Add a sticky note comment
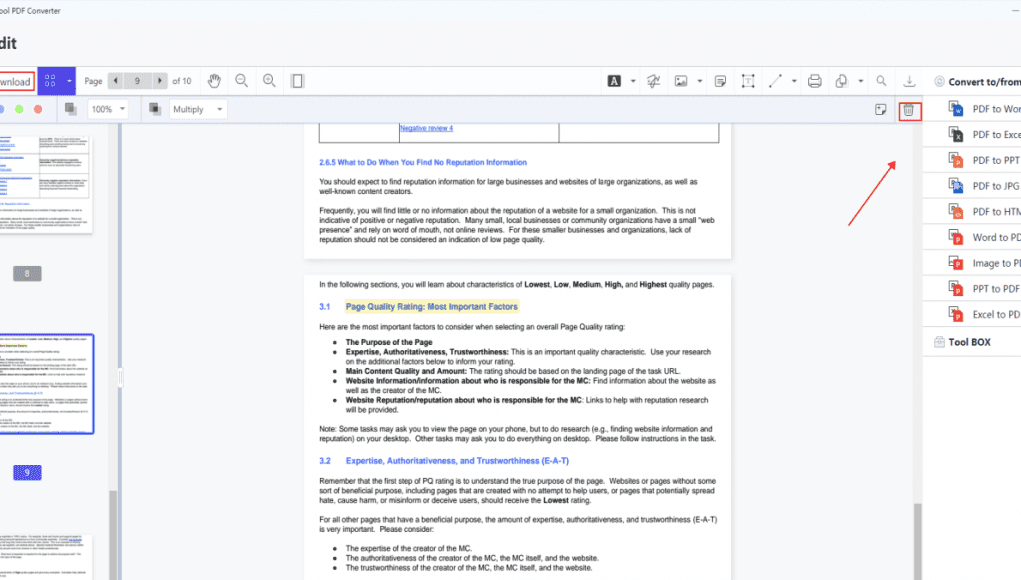 [720, 81]
